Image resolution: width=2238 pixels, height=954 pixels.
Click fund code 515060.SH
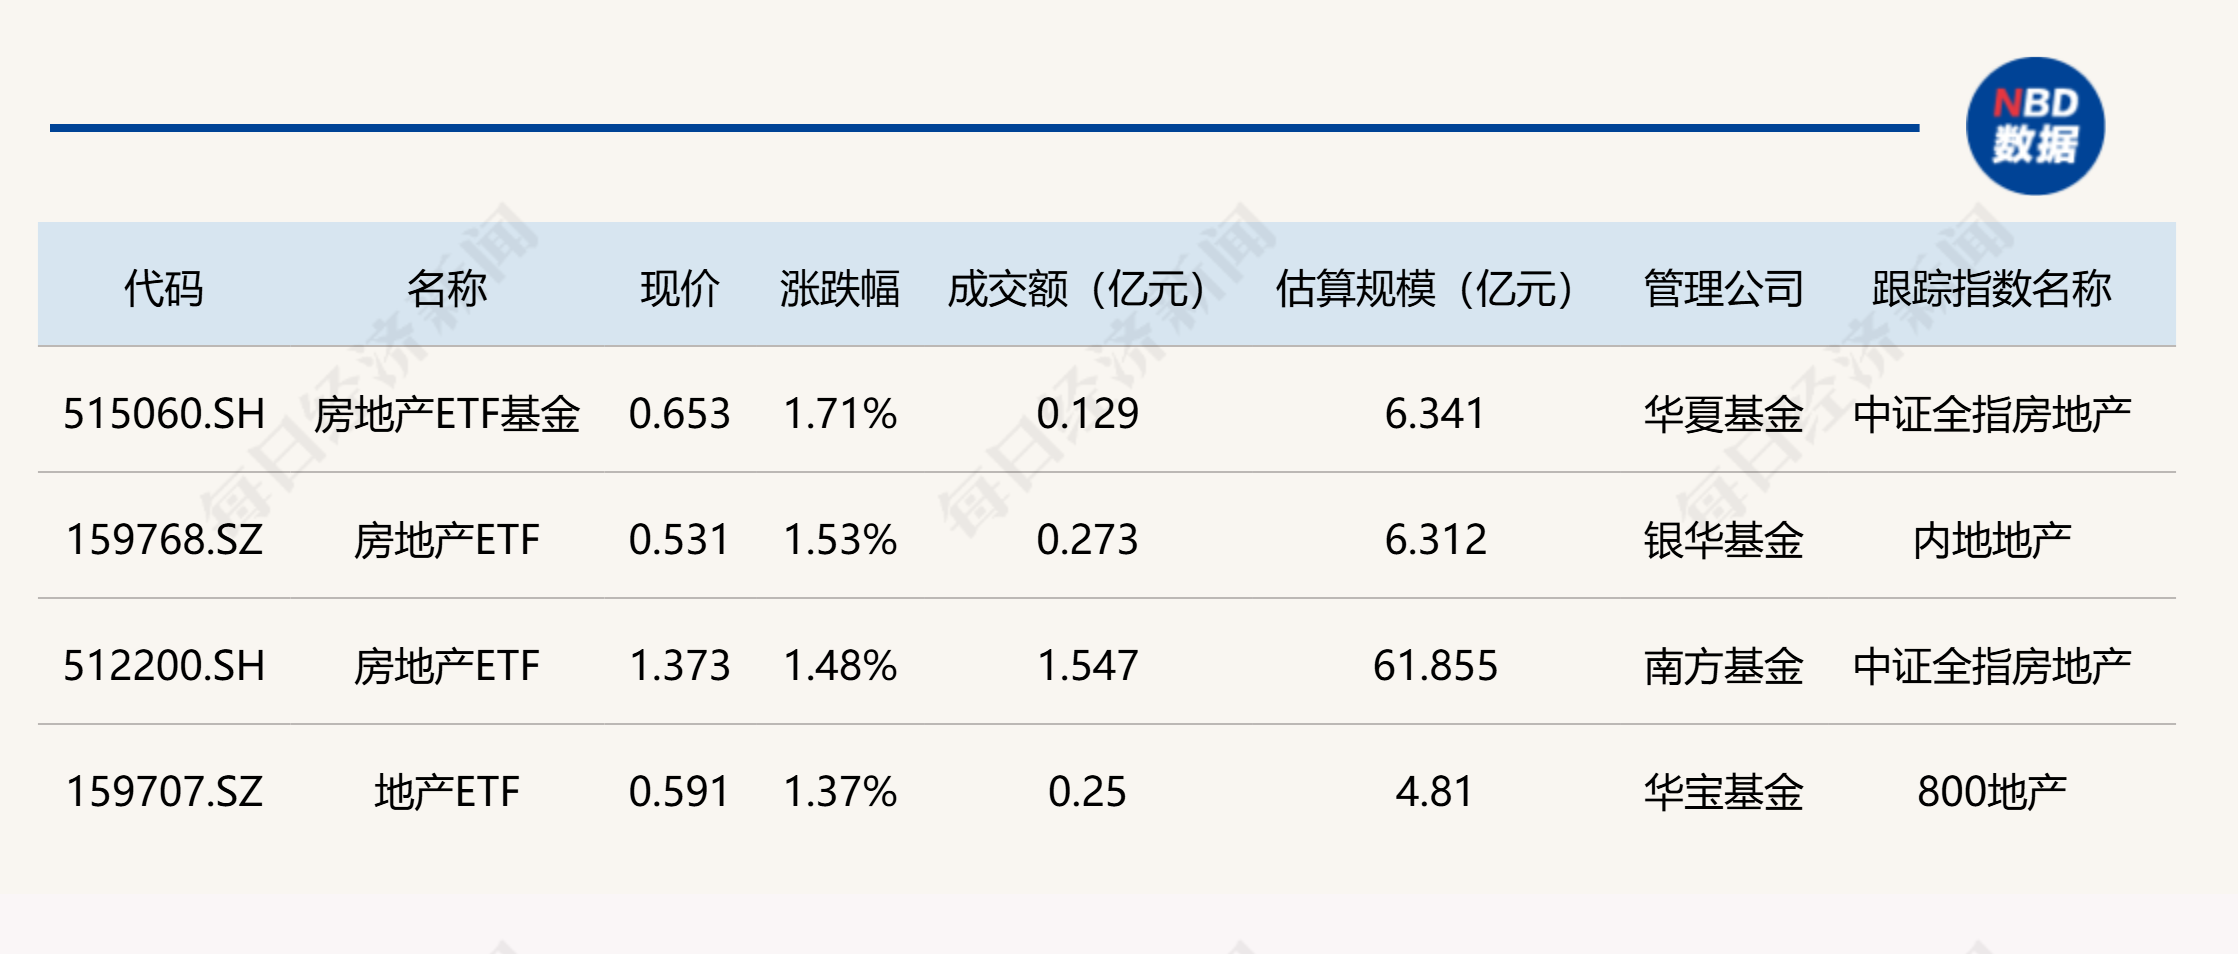pyautogui.click(x=164, y=414)
